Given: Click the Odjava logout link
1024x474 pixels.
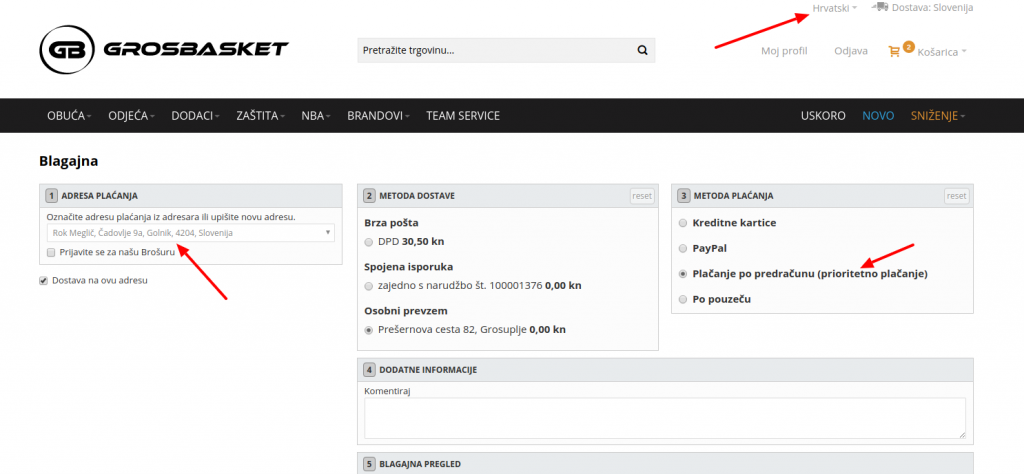Looking at the screenshot, I should [850, 51].
